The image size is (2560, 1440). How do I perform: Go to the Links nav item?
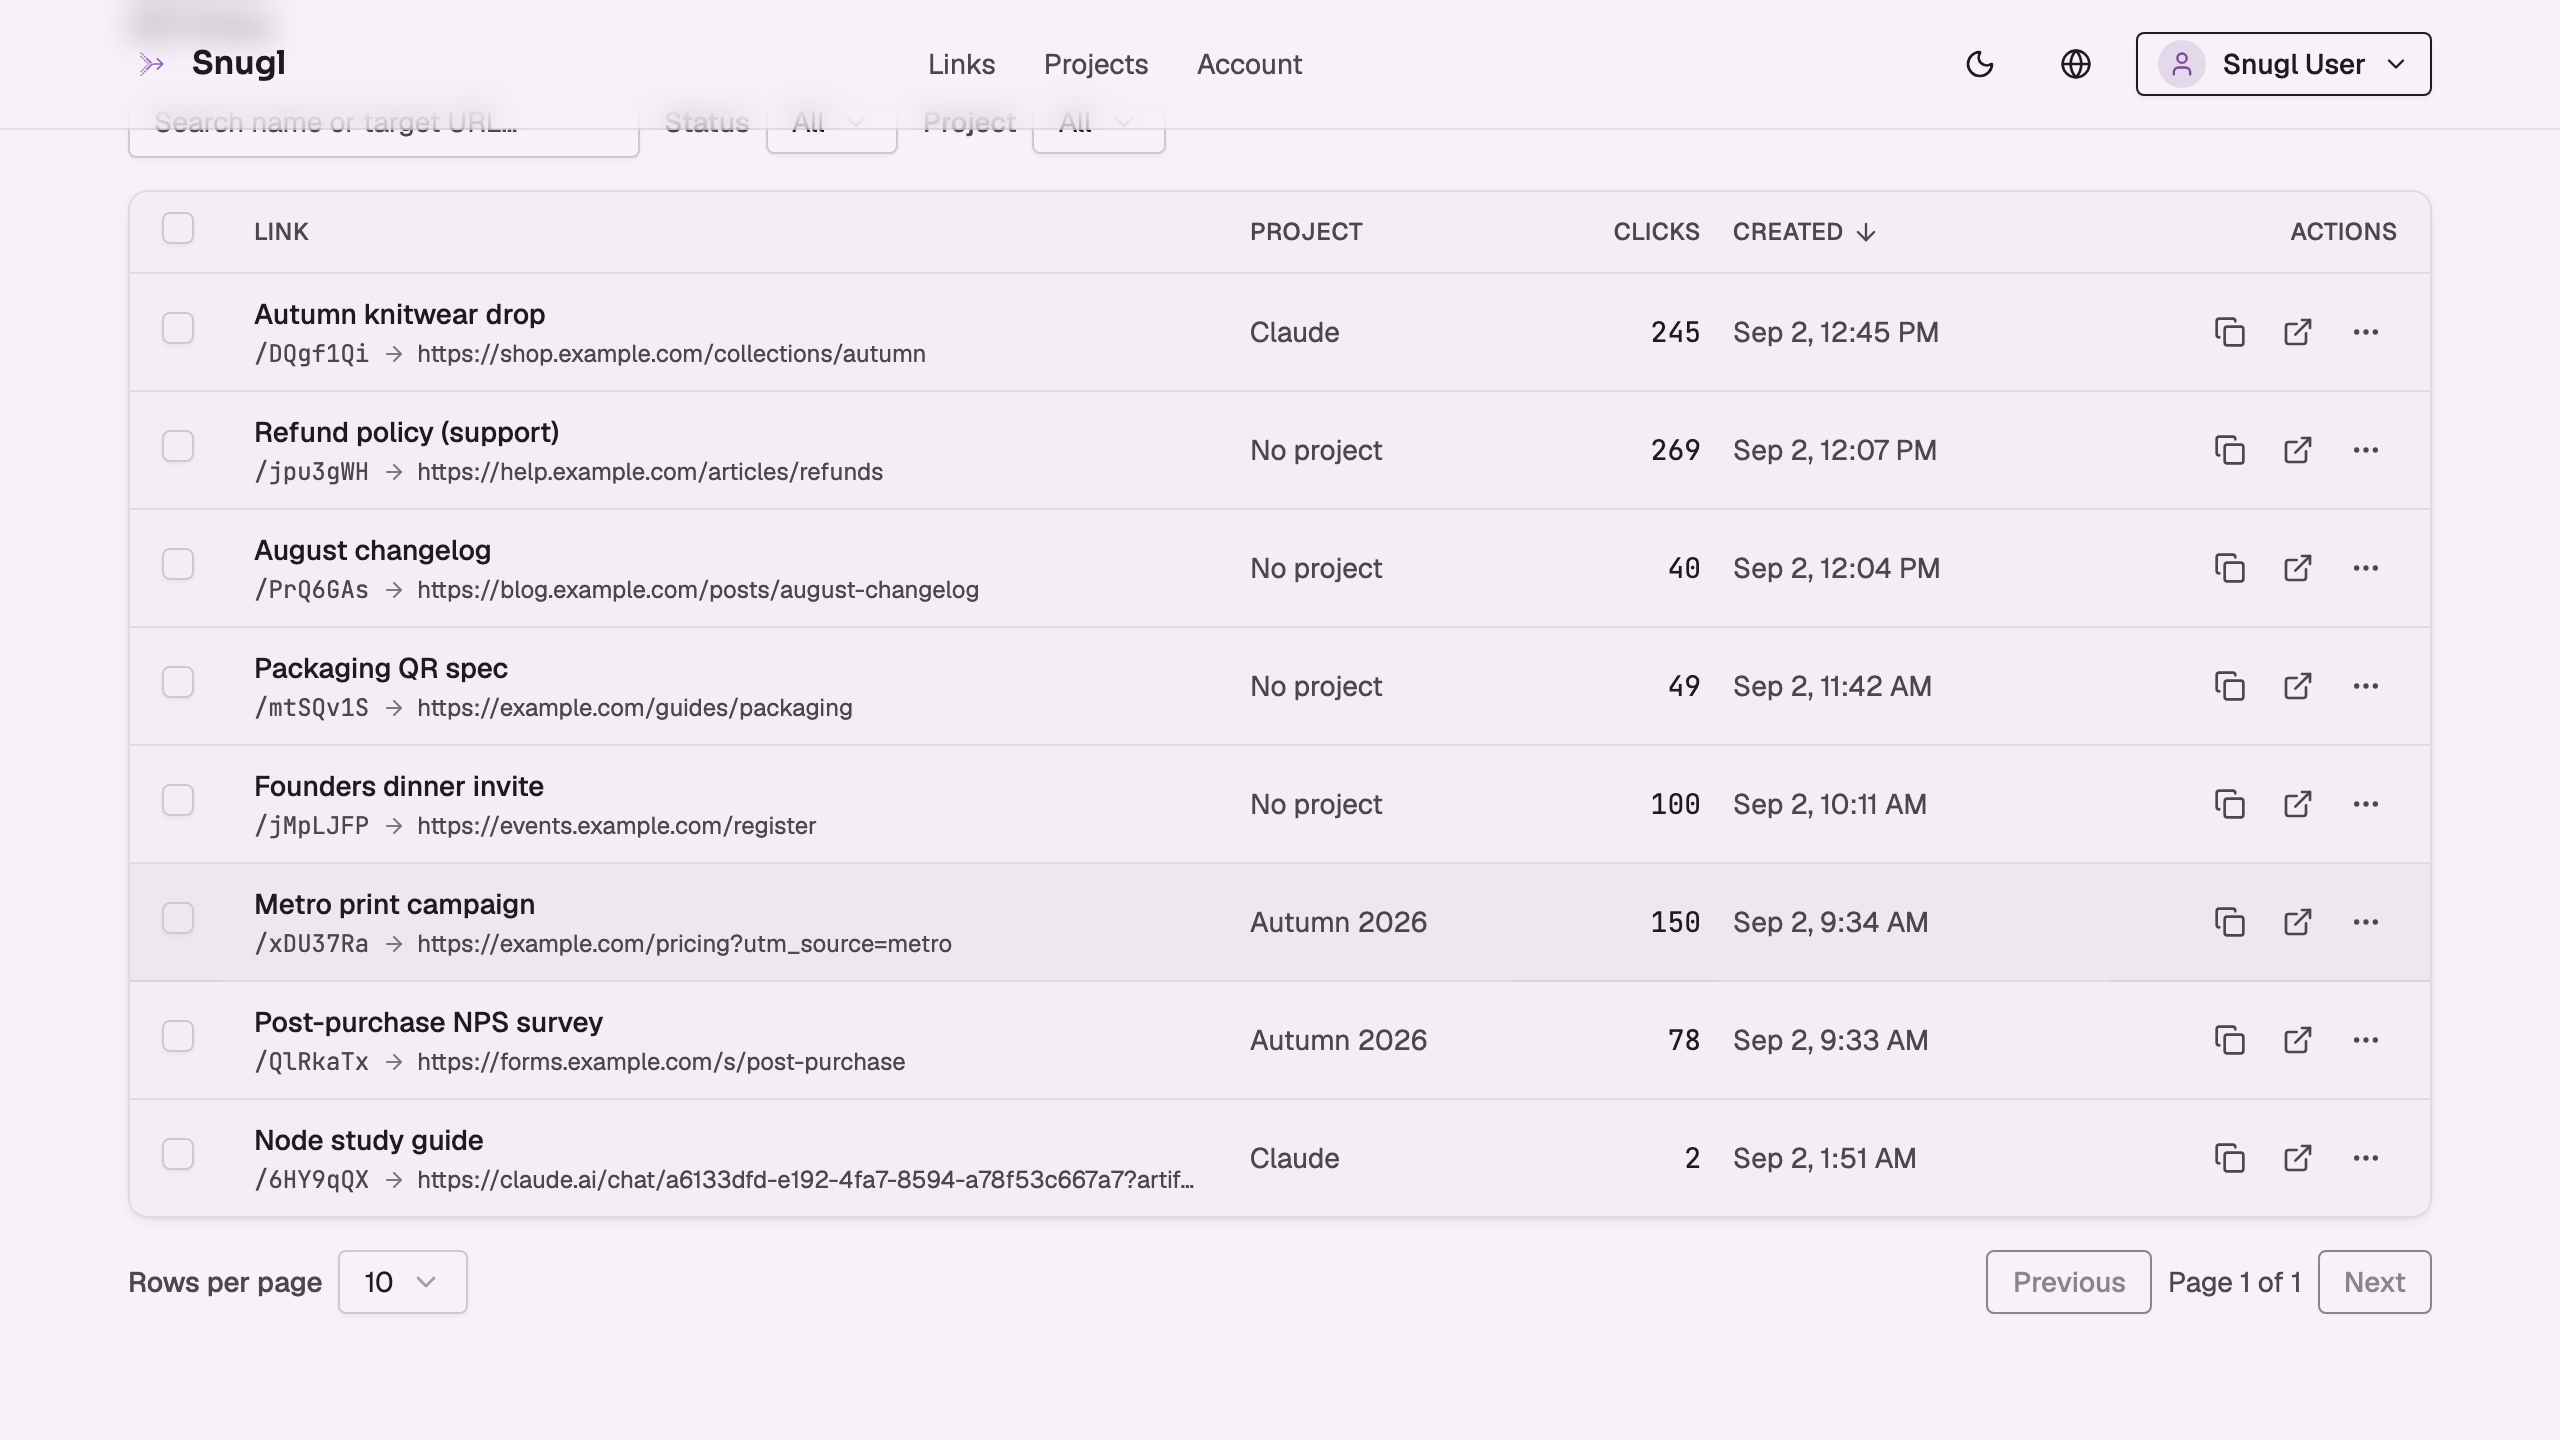[x=961, y=64]
